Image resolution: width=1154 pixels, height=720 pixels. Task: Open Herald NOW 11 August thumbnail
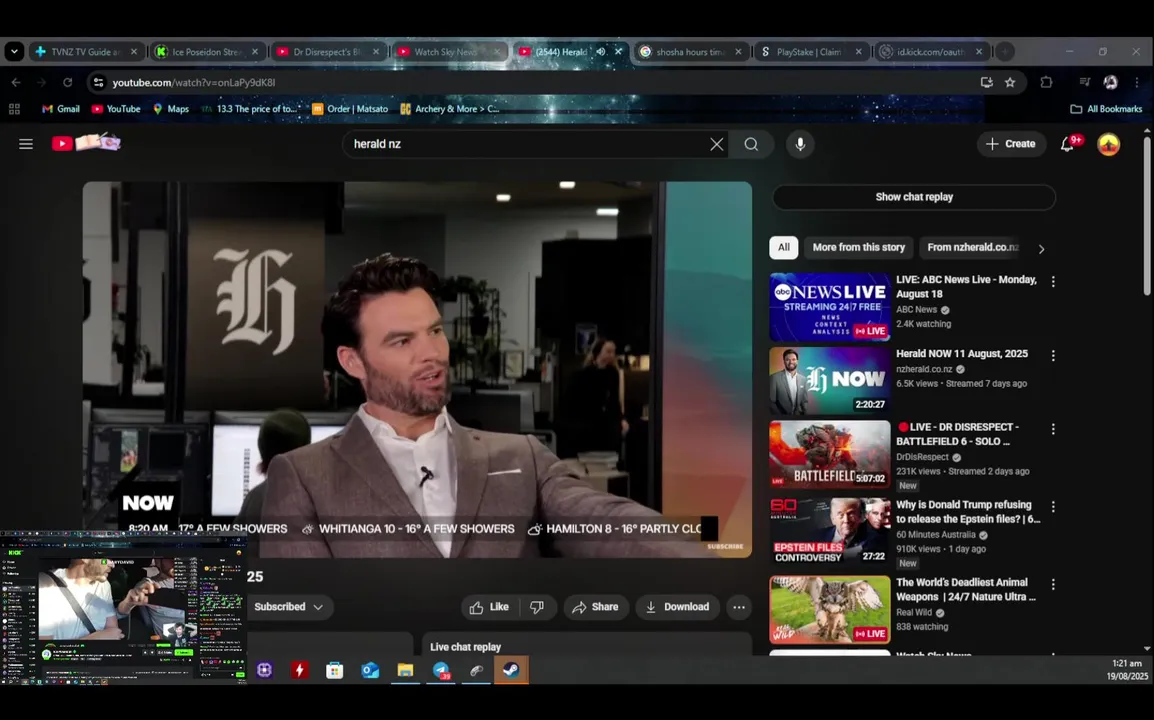(829, 381)
